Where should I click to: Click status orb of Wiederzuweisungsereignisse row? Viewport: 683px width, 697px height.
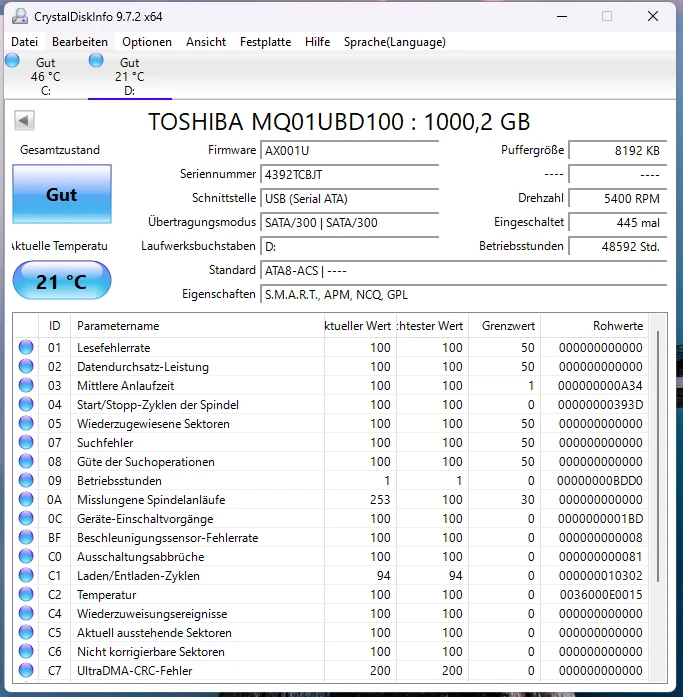pyautogui.click(x=26, y=613)
